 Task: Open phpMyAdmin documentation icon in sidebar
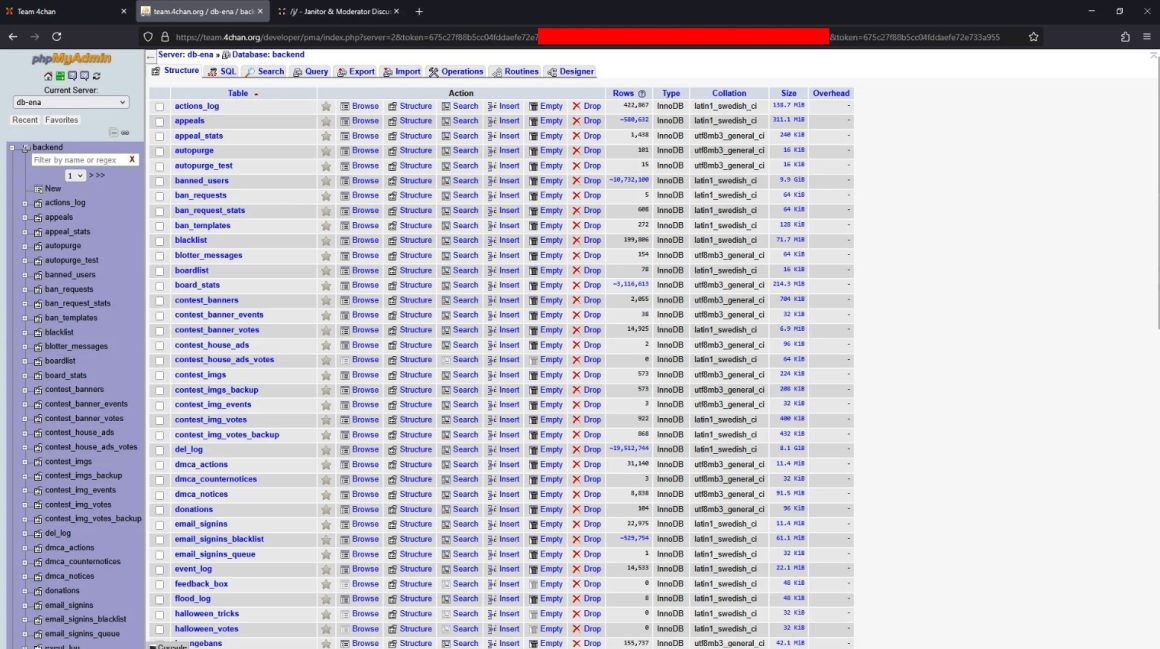point(72,76)
